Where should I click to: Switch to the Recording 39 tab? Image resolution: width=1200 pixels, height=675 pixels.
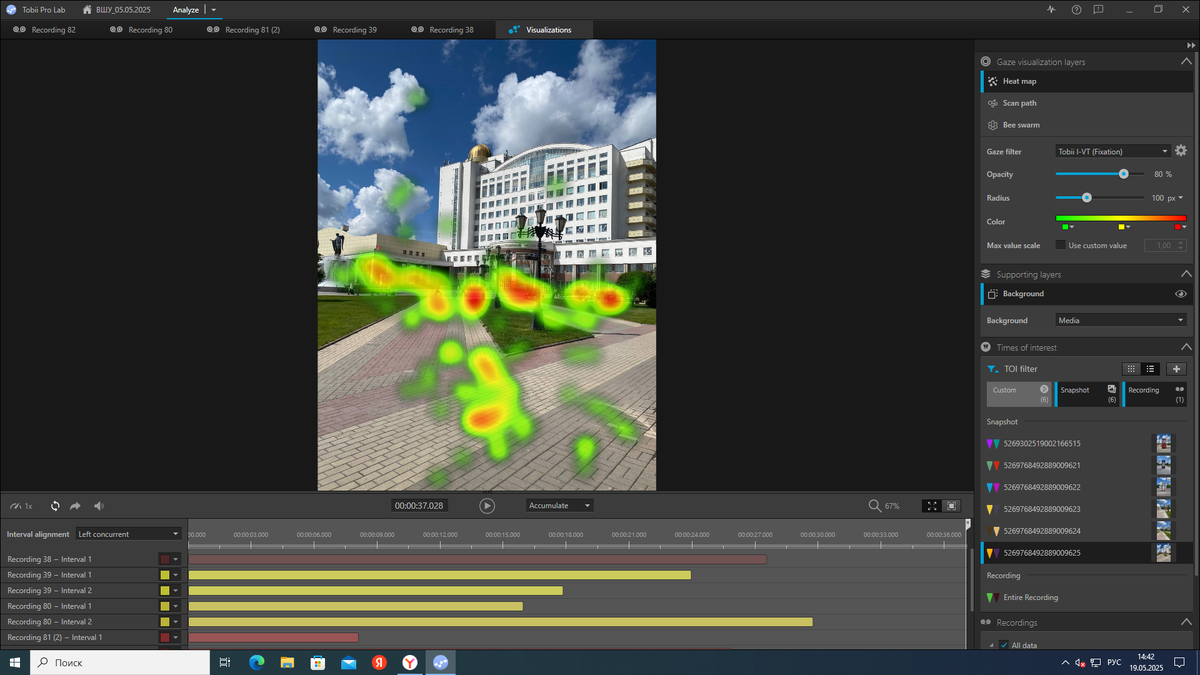(x=346, y=30)
